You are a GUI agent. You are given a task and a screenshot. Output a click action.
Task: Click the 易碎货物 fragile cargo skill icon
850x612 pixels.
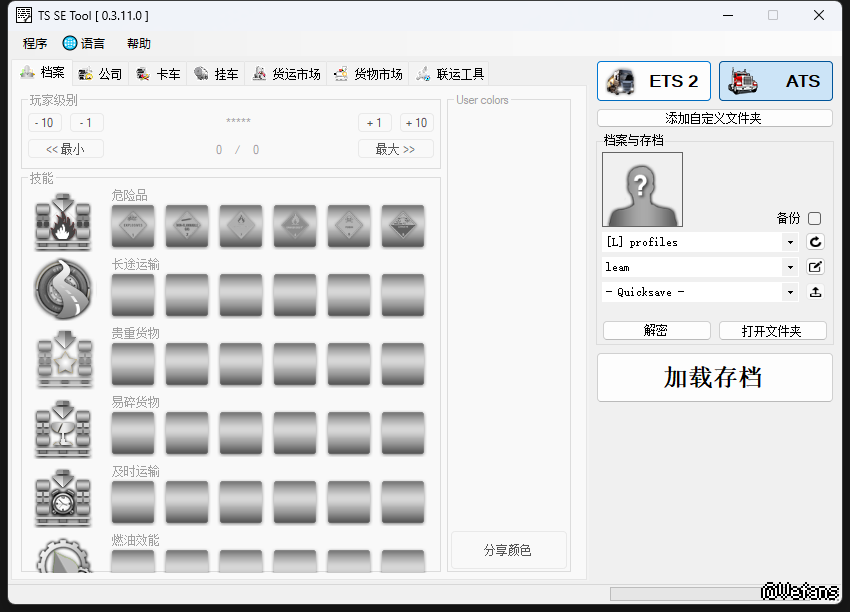click(63, 428)
